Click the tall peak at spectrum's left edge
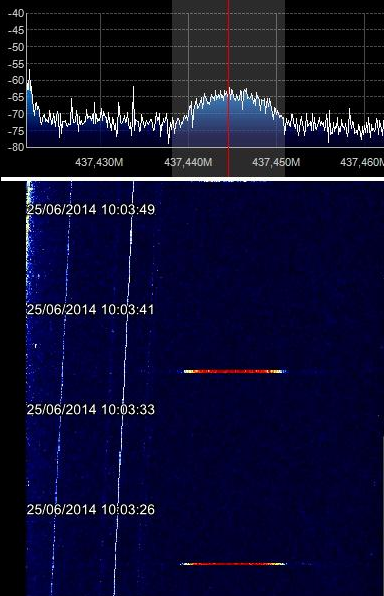Image resolution: width=384 pixels, height=596 pixels. tap(29, 71)
